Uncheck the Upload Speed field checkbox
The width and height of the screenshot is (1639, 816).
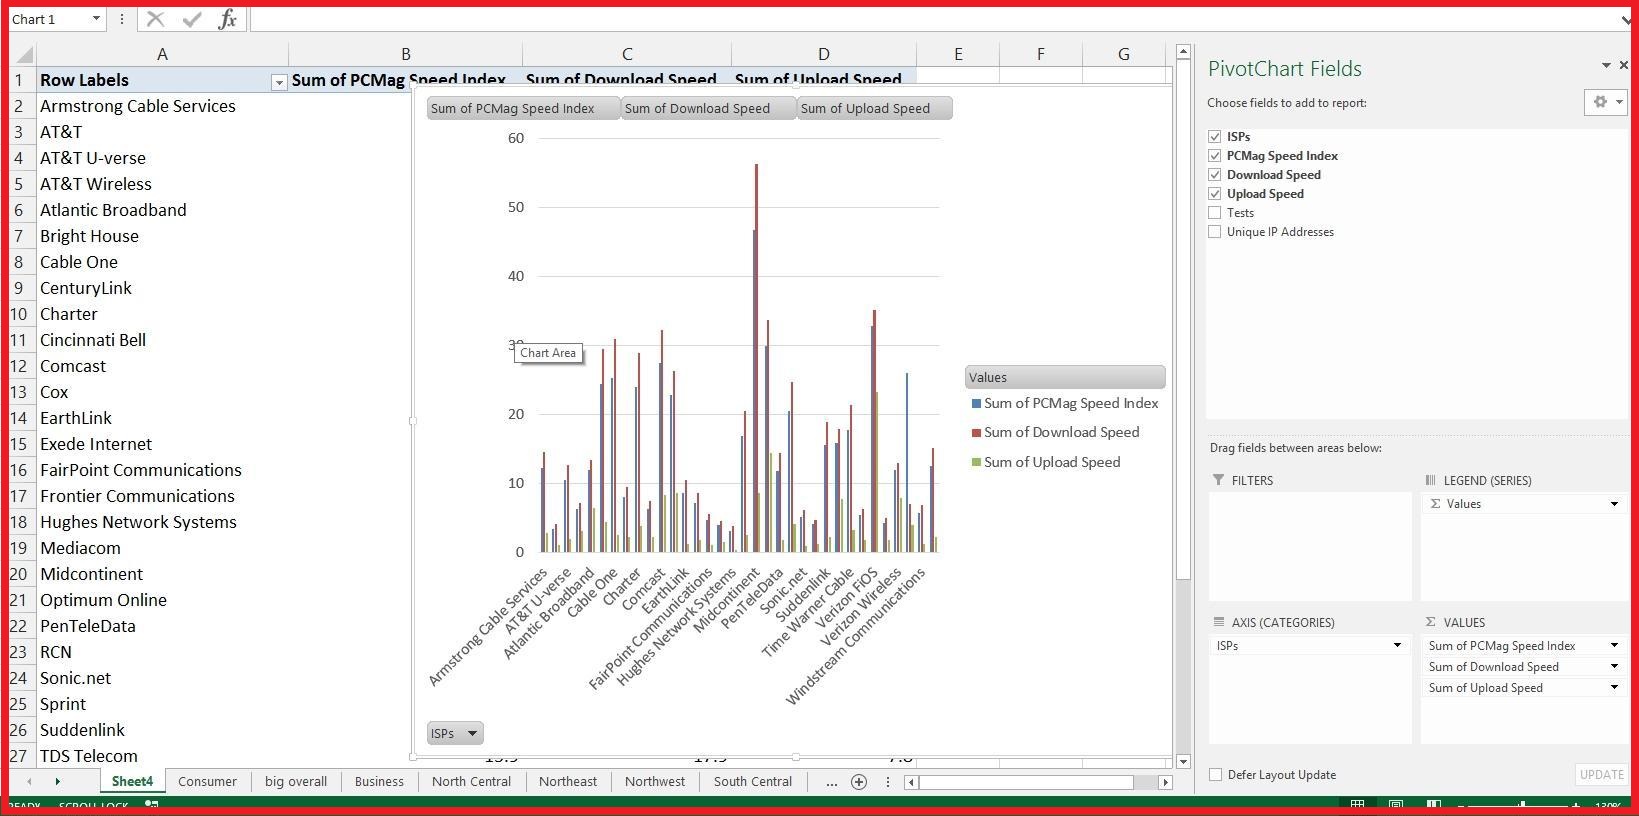click(1214, 194)
